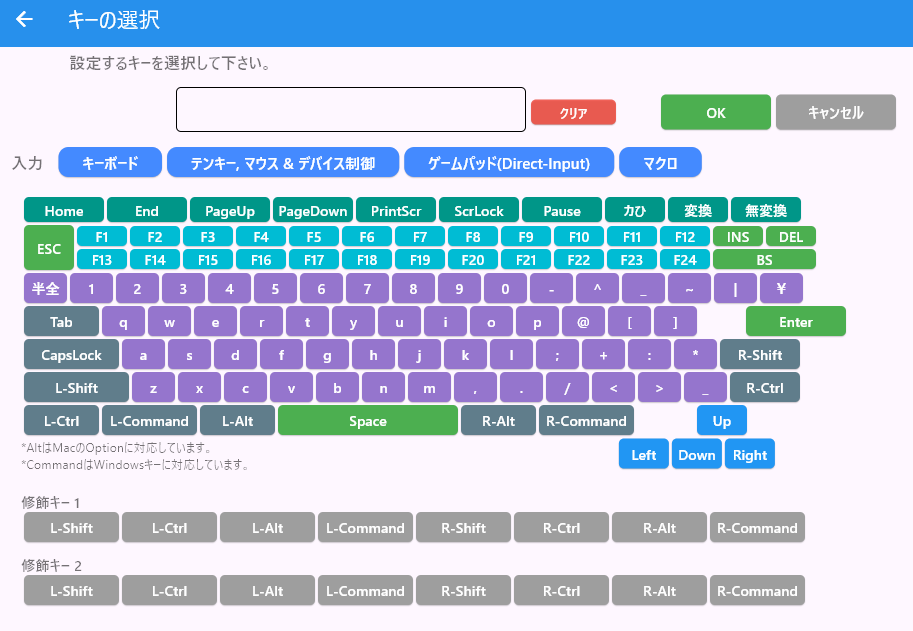Toggle R-Alt in 修飾キー 1 row
This screenshot has height=631, width=913.
tap(659, 527)
